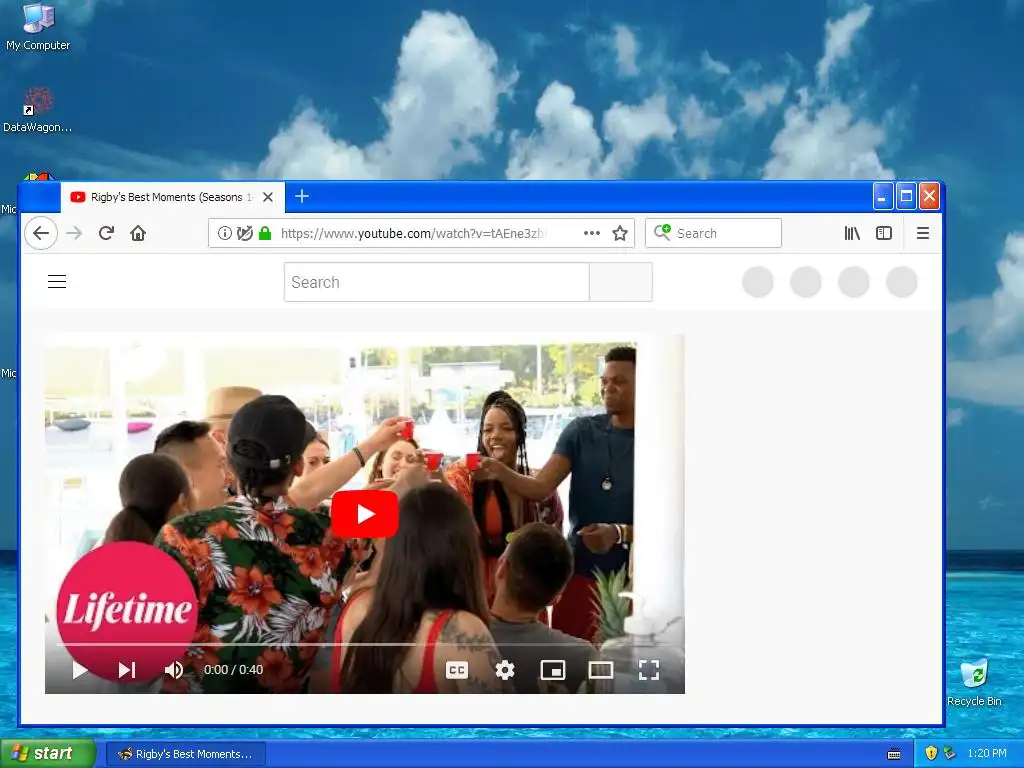Enter fullscreen on the video player

[x=648, y=669]
